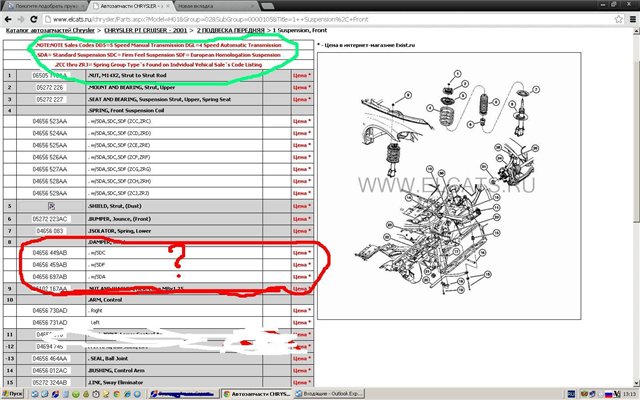Open a new tab with the plus button

coord(267,6)
